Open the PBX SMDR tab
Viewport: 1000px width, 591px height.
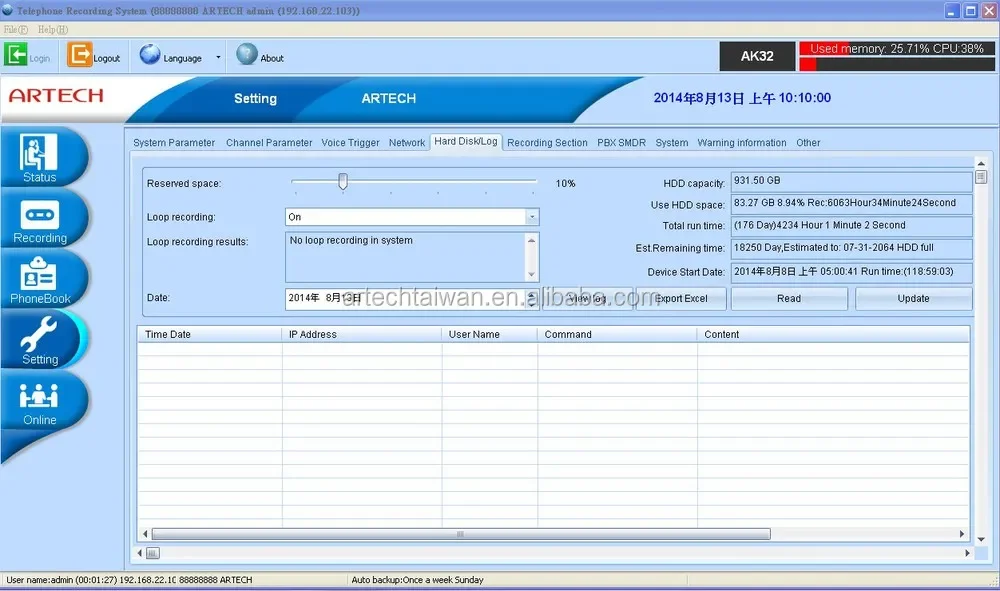[x=621, y=142]
